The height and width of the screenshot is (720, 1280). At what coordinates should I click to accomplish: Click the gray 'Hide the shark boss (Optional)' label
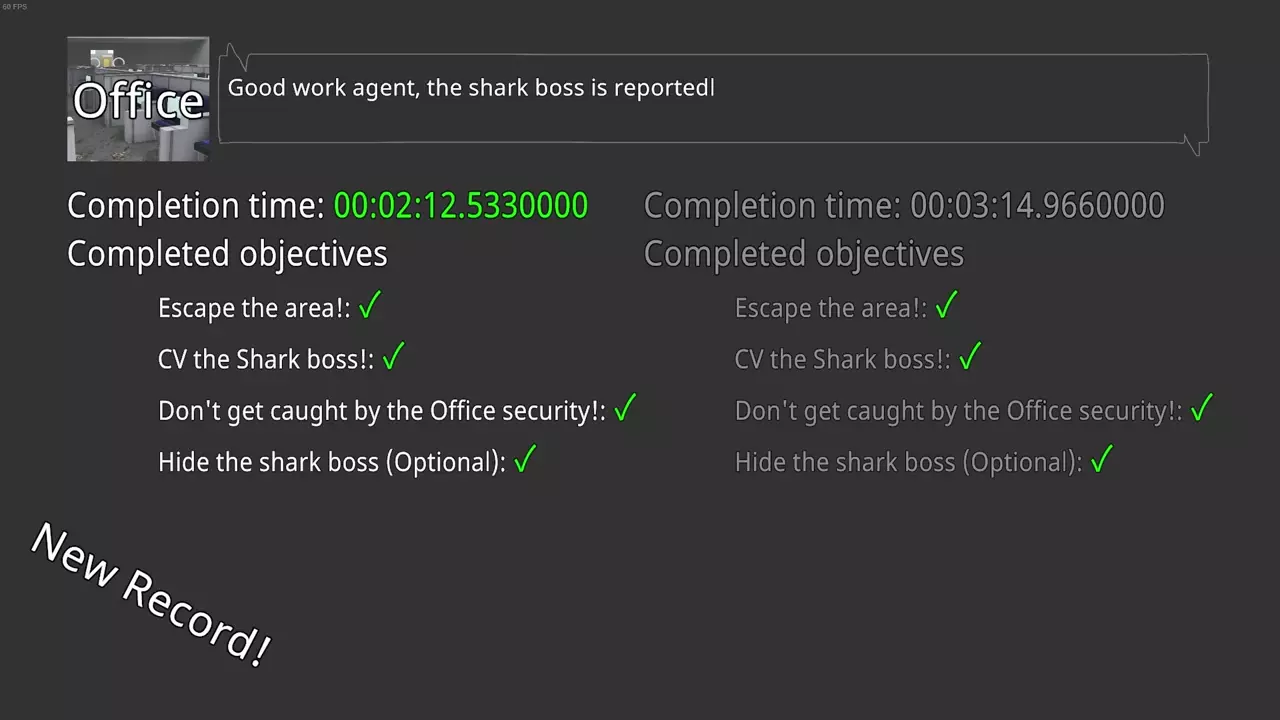908,462
